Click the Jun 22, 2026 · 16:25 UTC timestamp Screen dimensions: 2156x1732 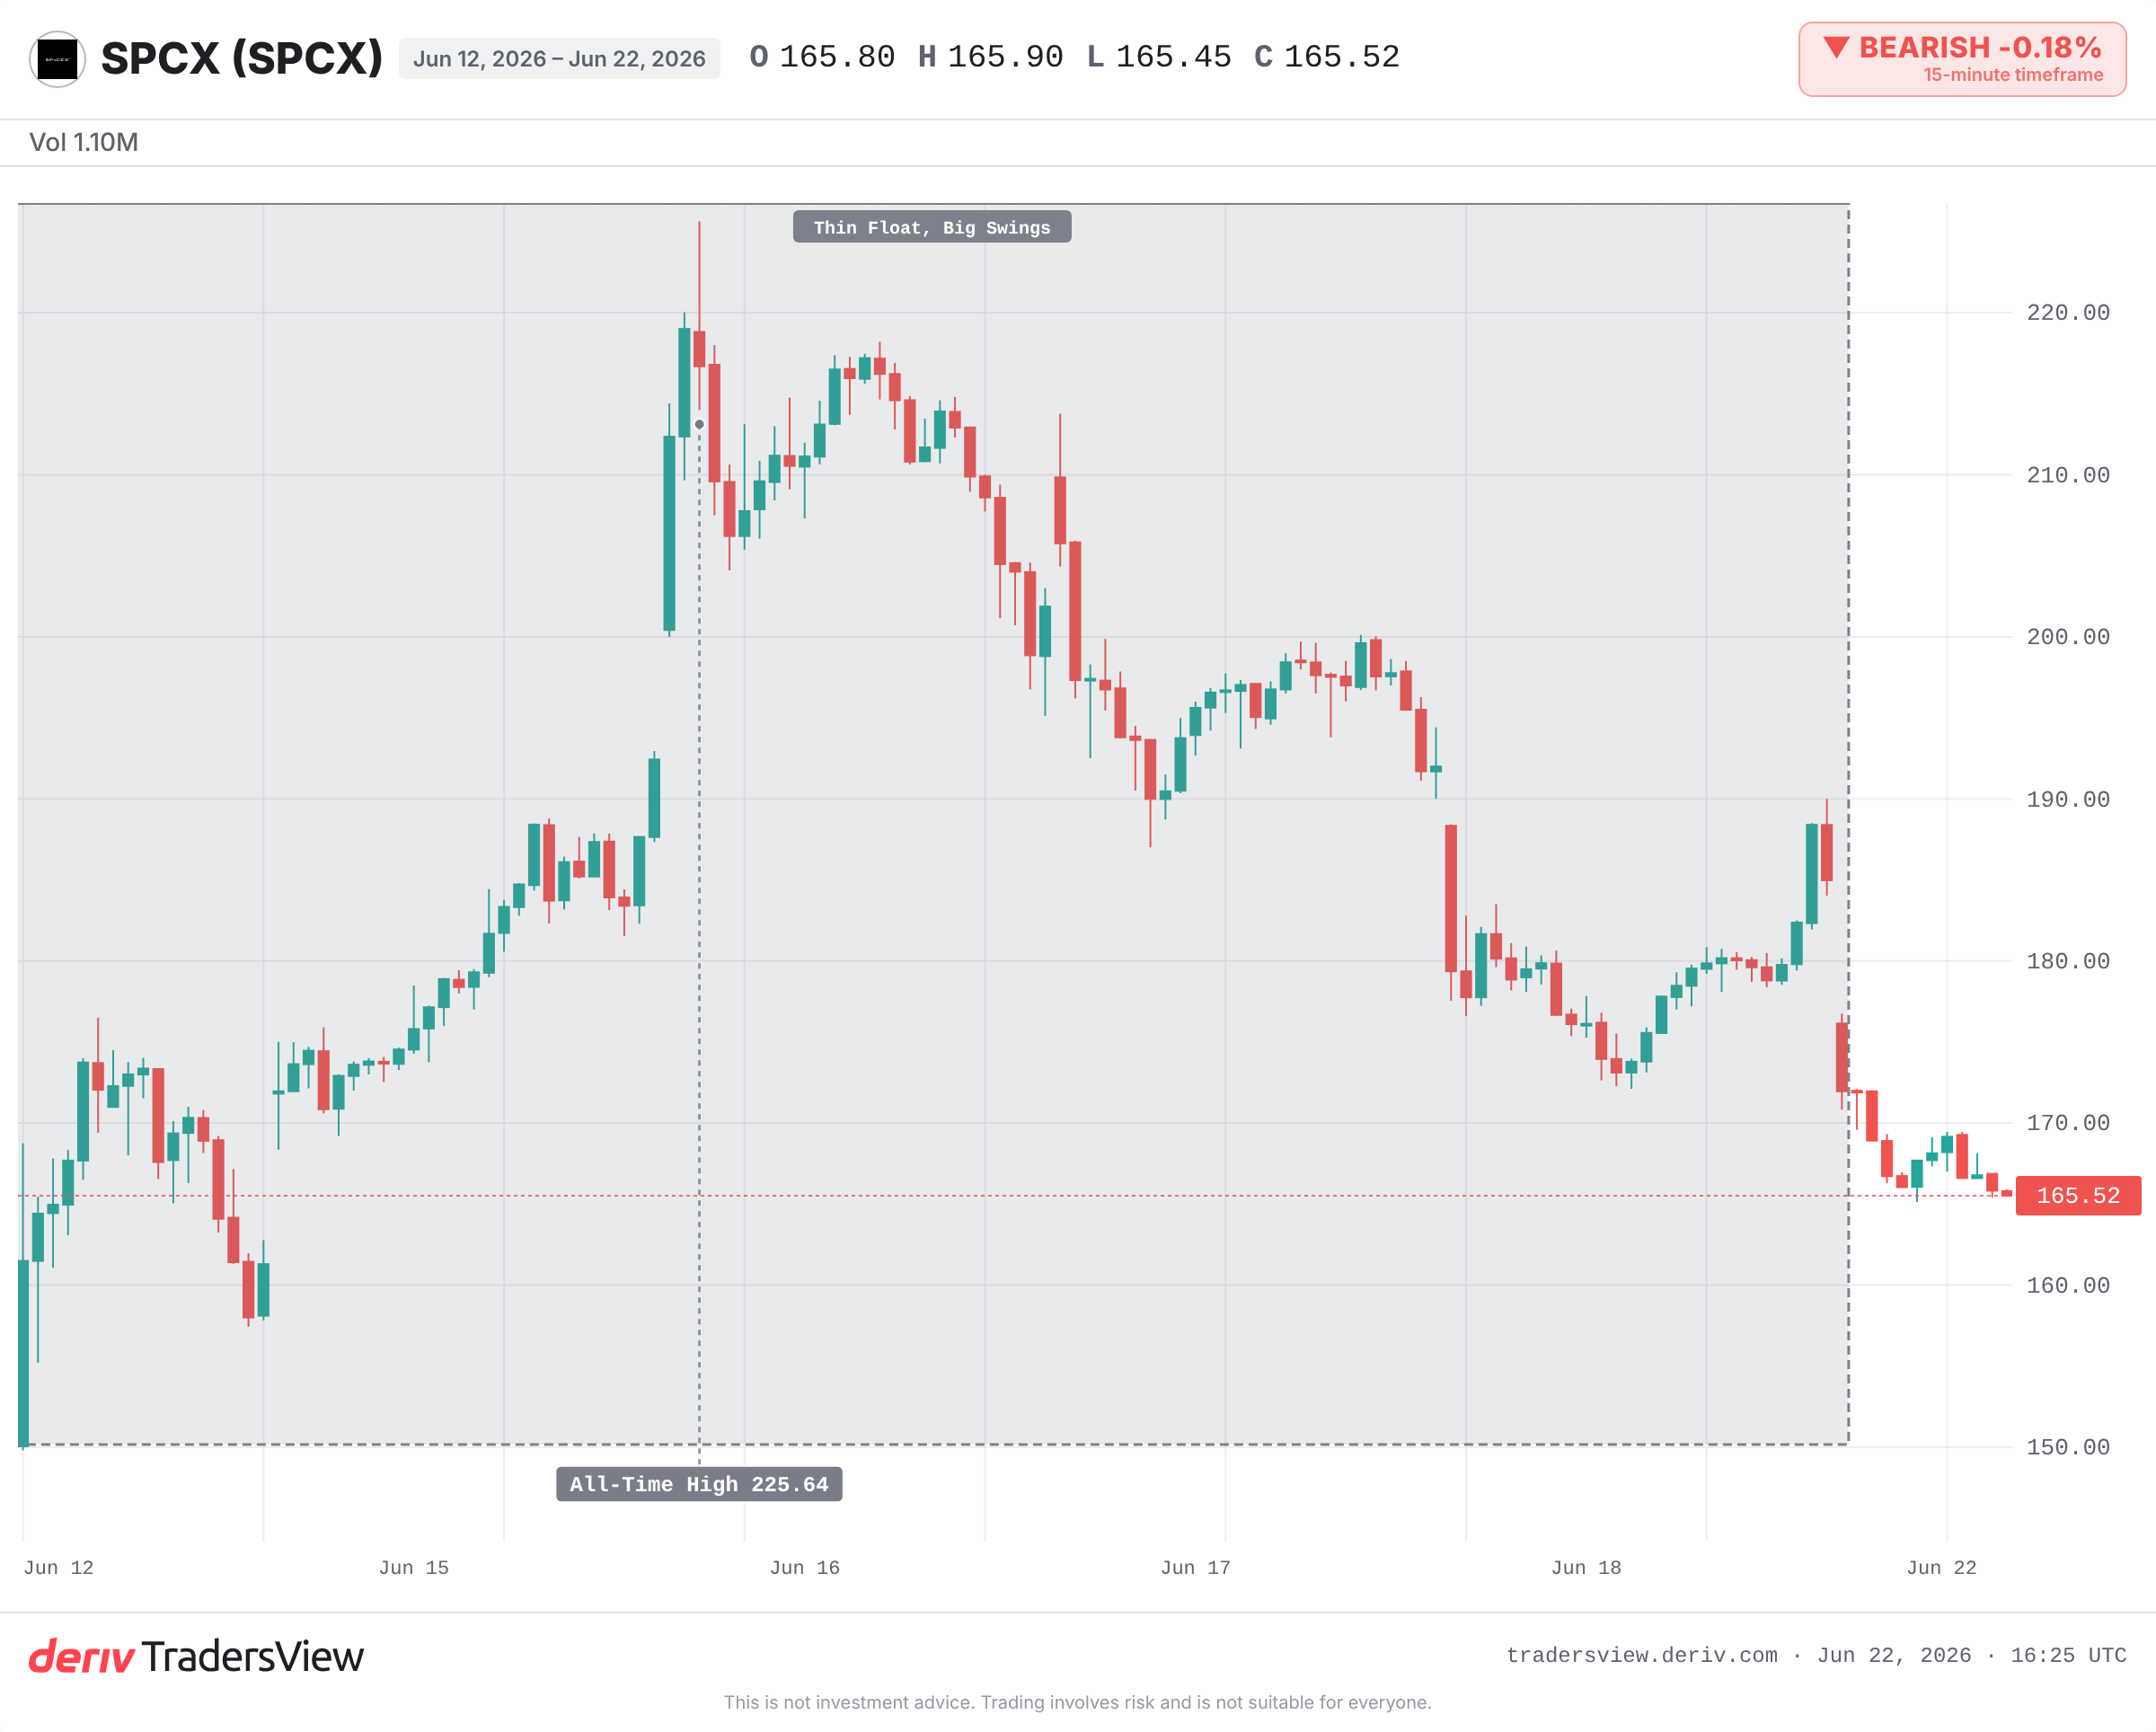(1972, 1655)
